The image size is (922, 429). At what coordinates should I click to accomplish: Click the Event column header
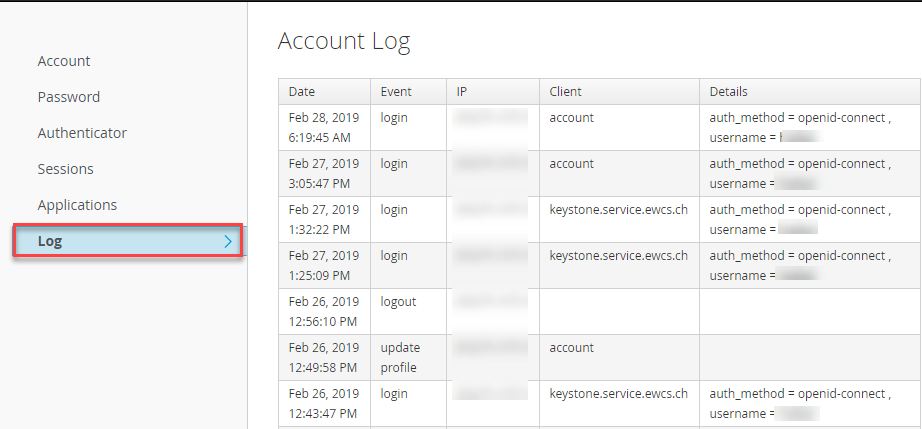tap(396, 92)
